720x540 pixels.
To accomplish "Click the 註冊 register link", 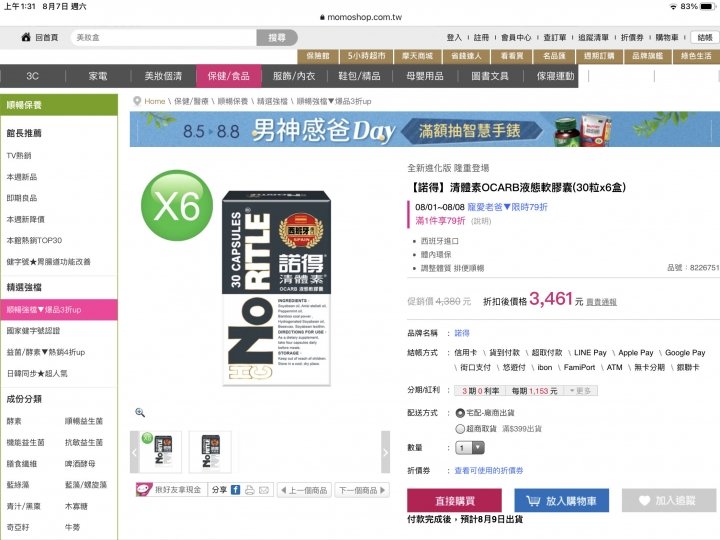I will 481,38.
